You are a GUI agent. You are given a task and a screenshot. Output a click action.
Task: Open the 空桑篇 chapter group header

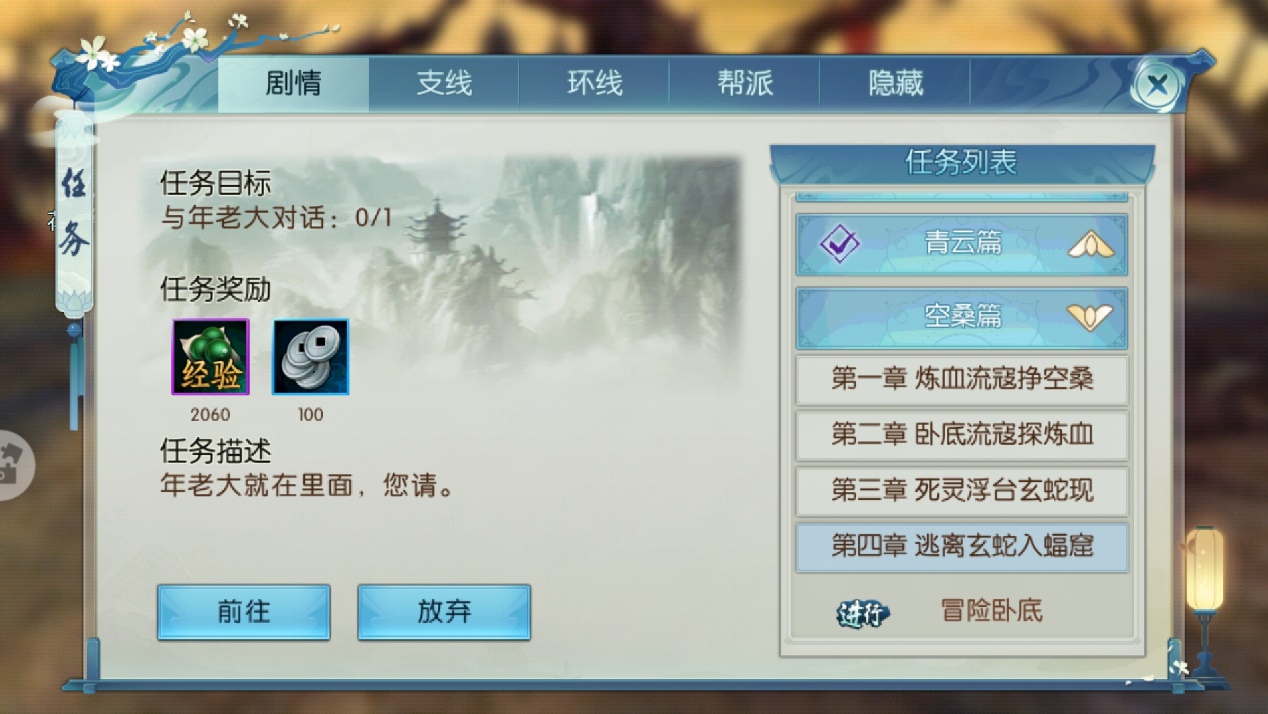[x=962, y=318]
